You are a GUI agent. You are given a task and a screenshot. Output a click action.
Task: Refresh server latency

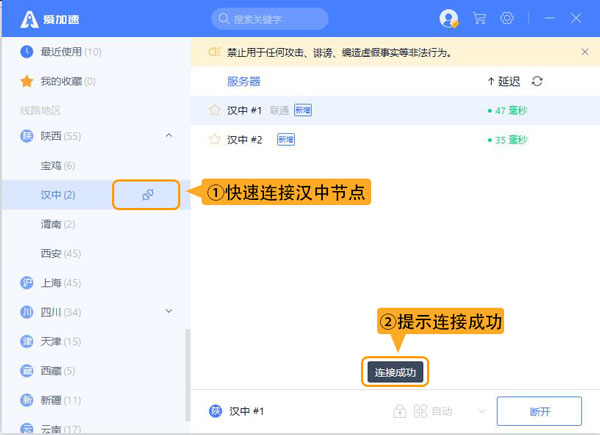pyautogui.click(x=537, y=81)
